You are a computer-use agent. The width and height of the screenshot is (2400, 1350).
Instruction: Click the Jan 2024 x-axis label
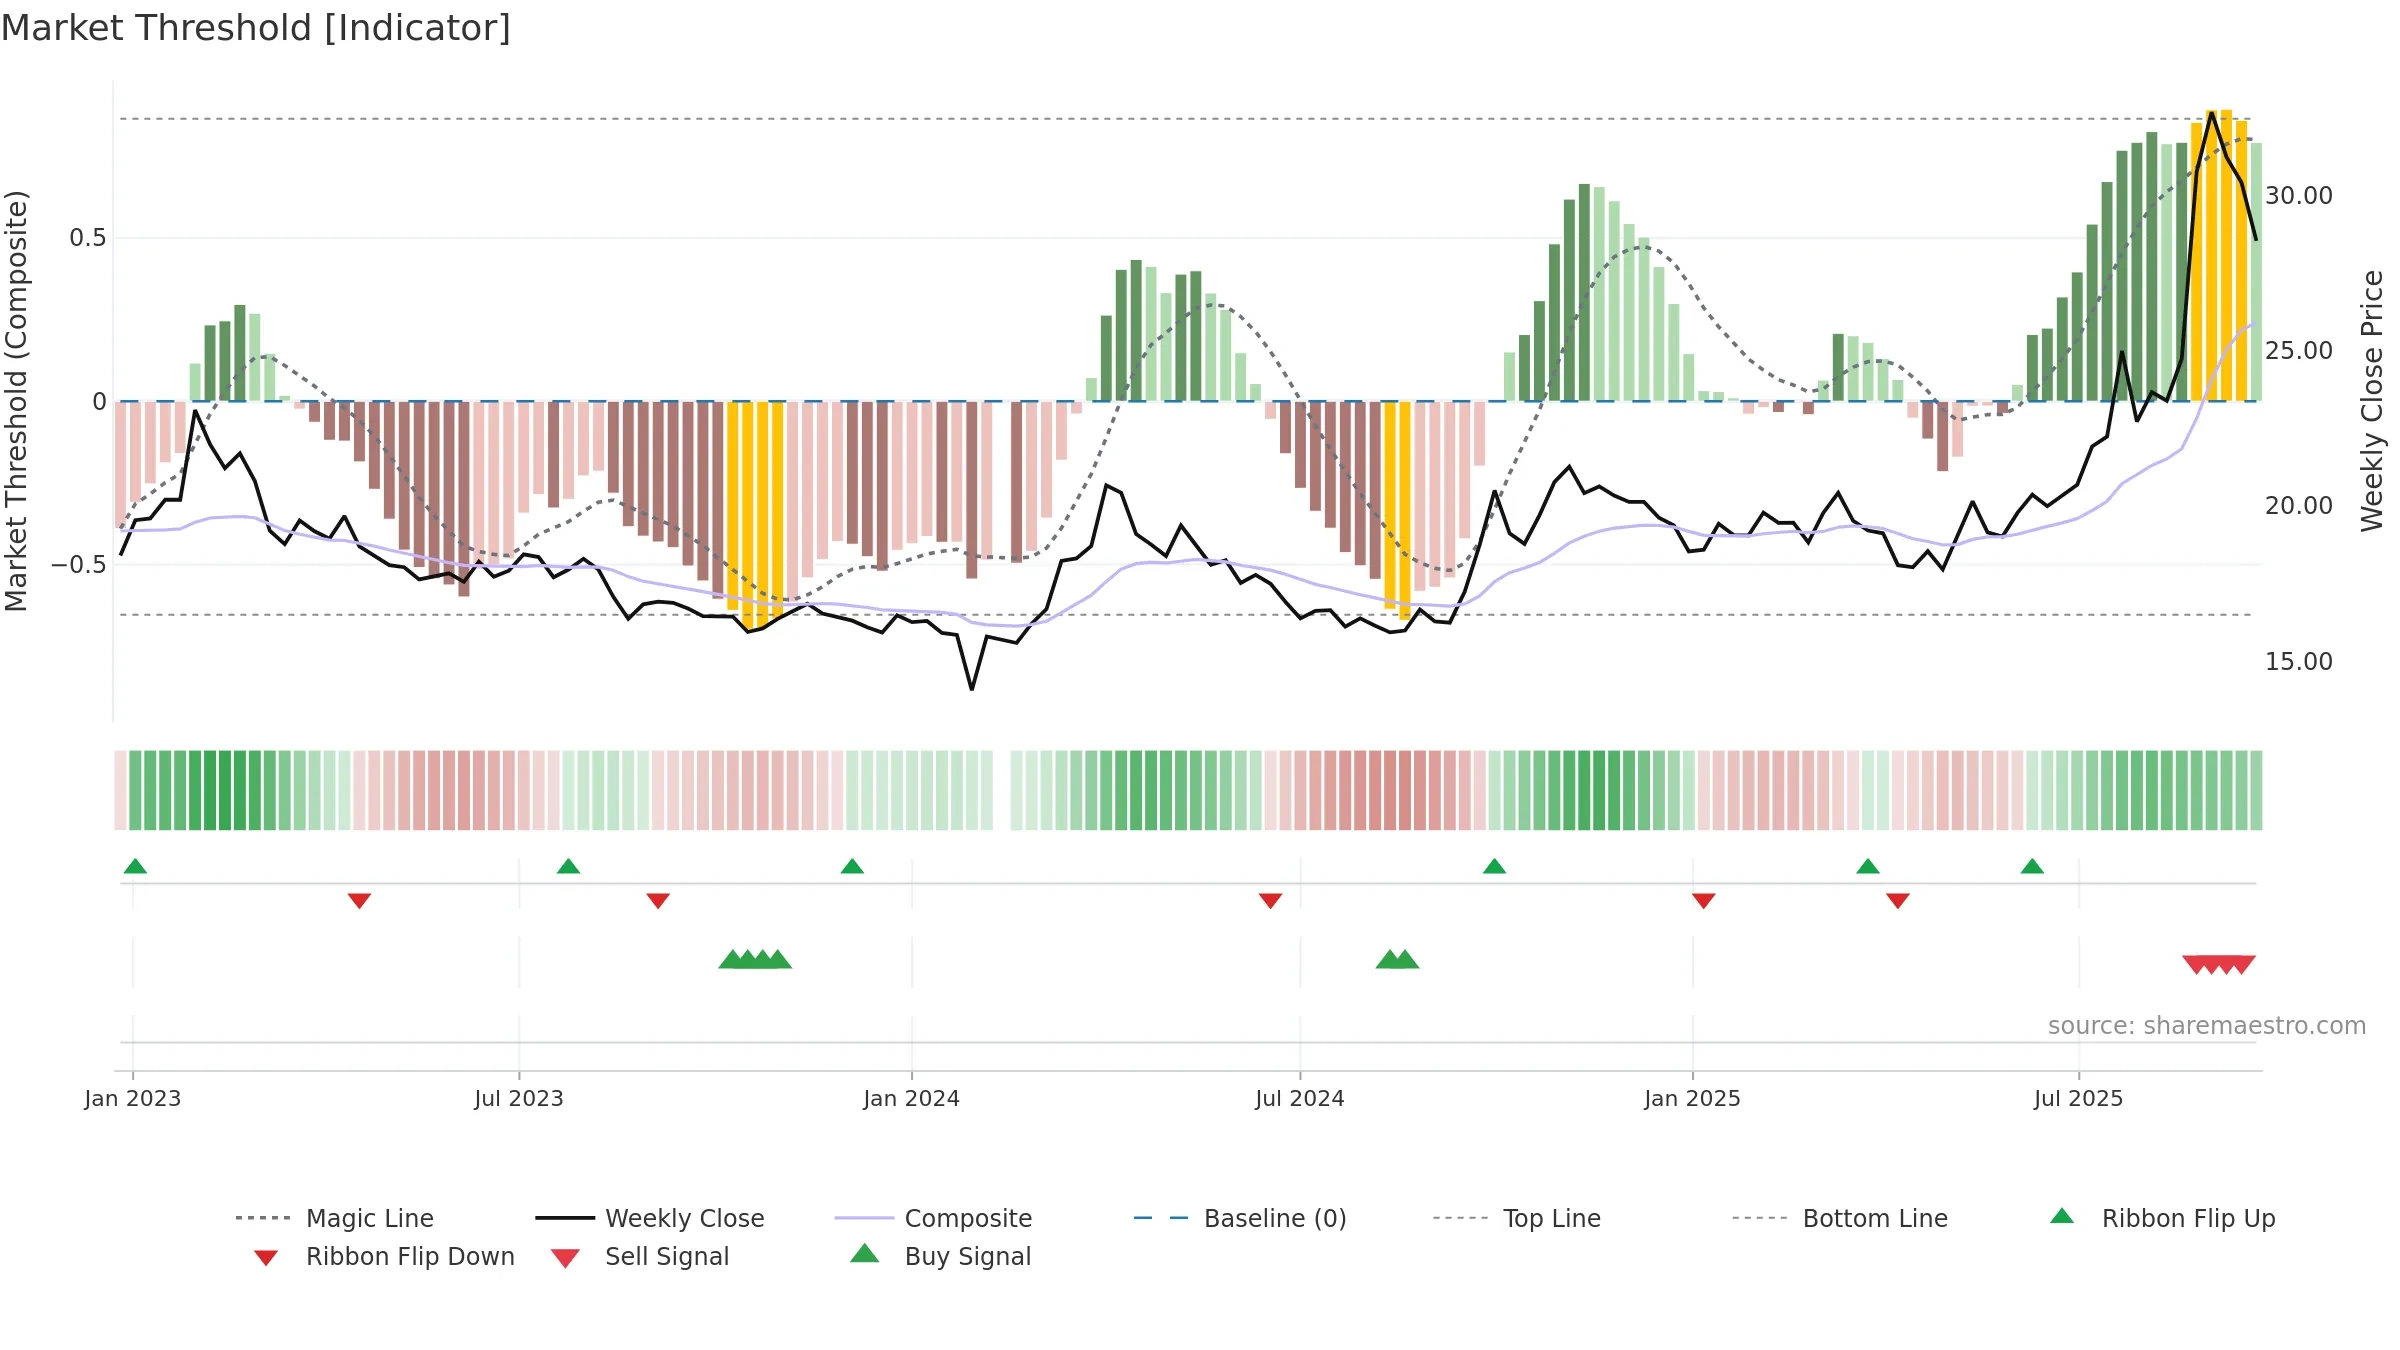click(912, 1099)
